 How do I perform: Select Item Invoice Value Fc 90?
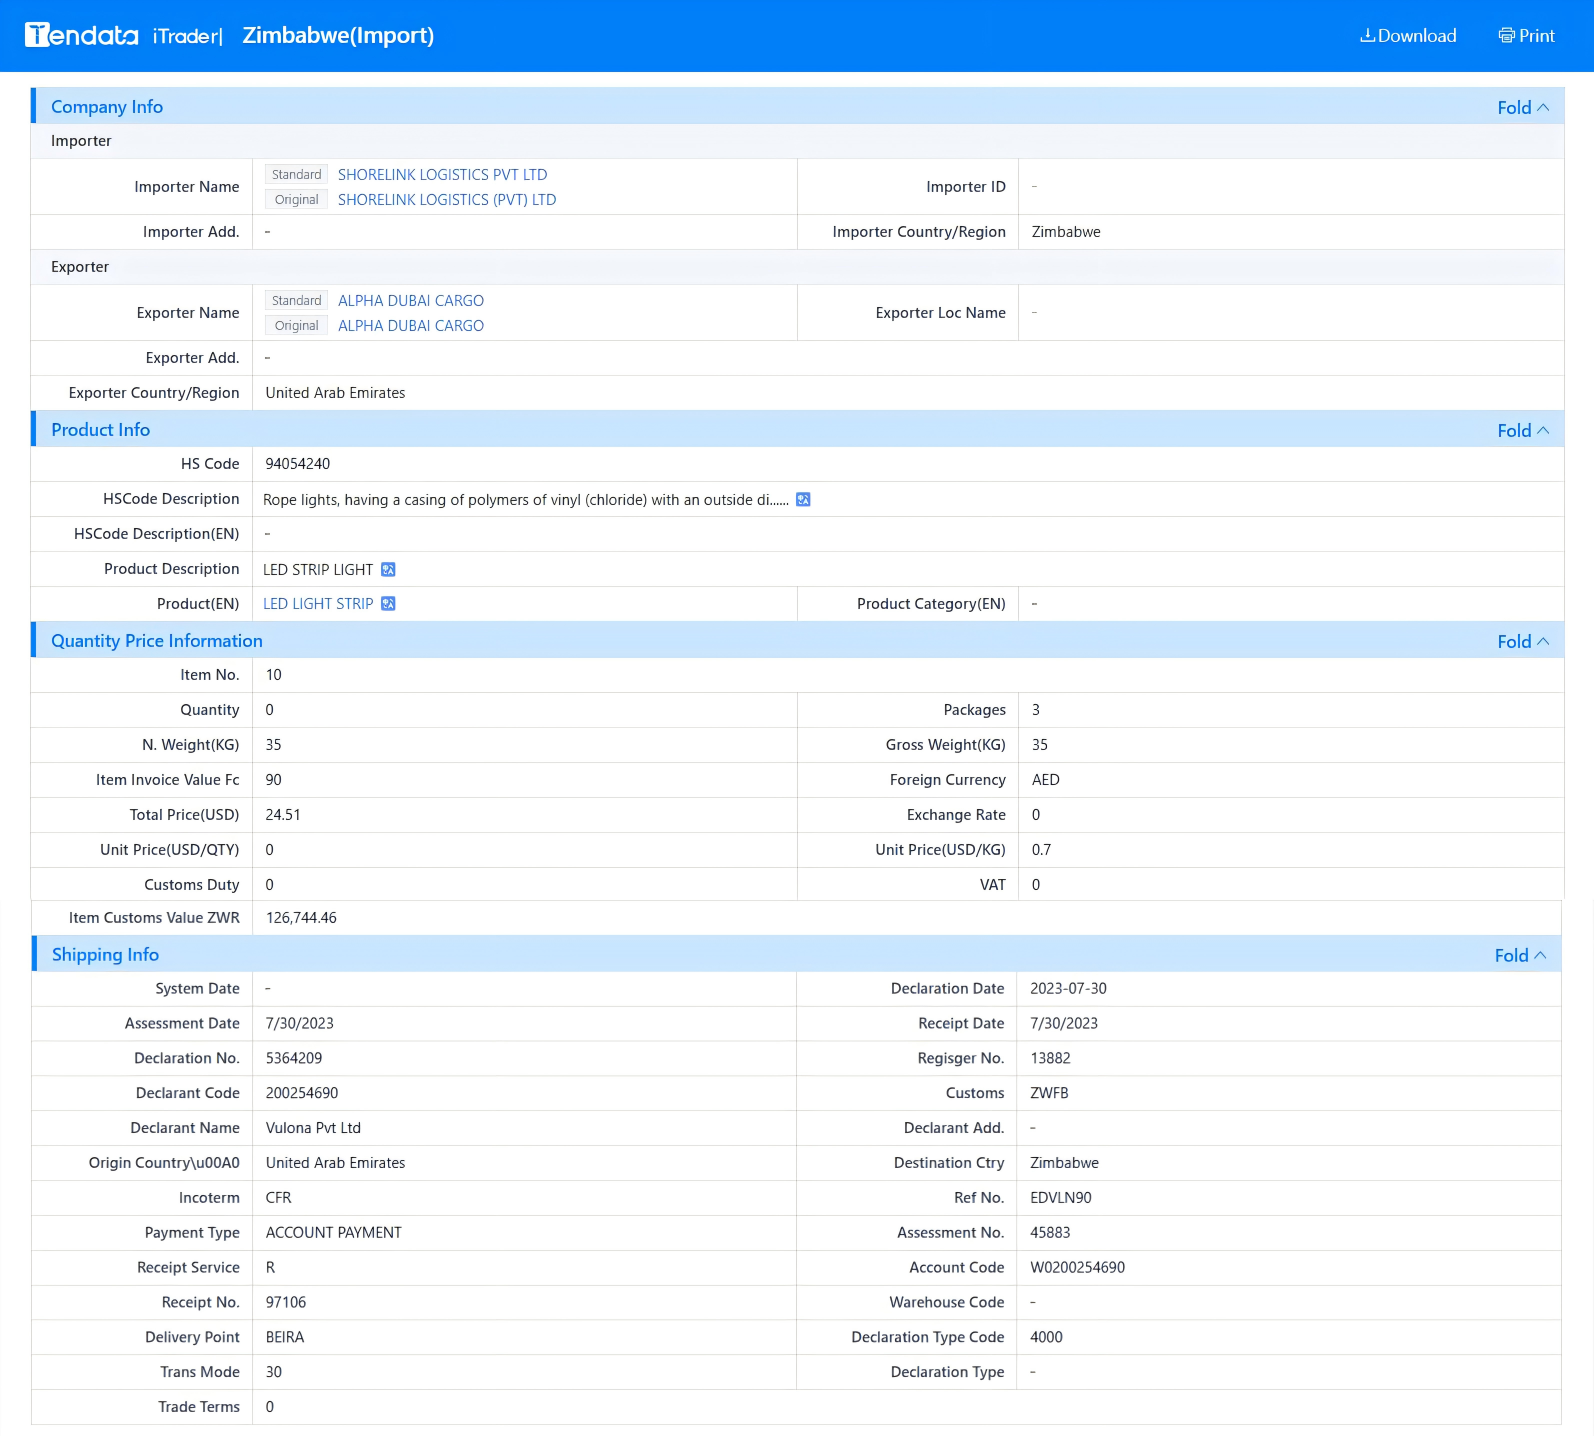[x=274, y=780]
